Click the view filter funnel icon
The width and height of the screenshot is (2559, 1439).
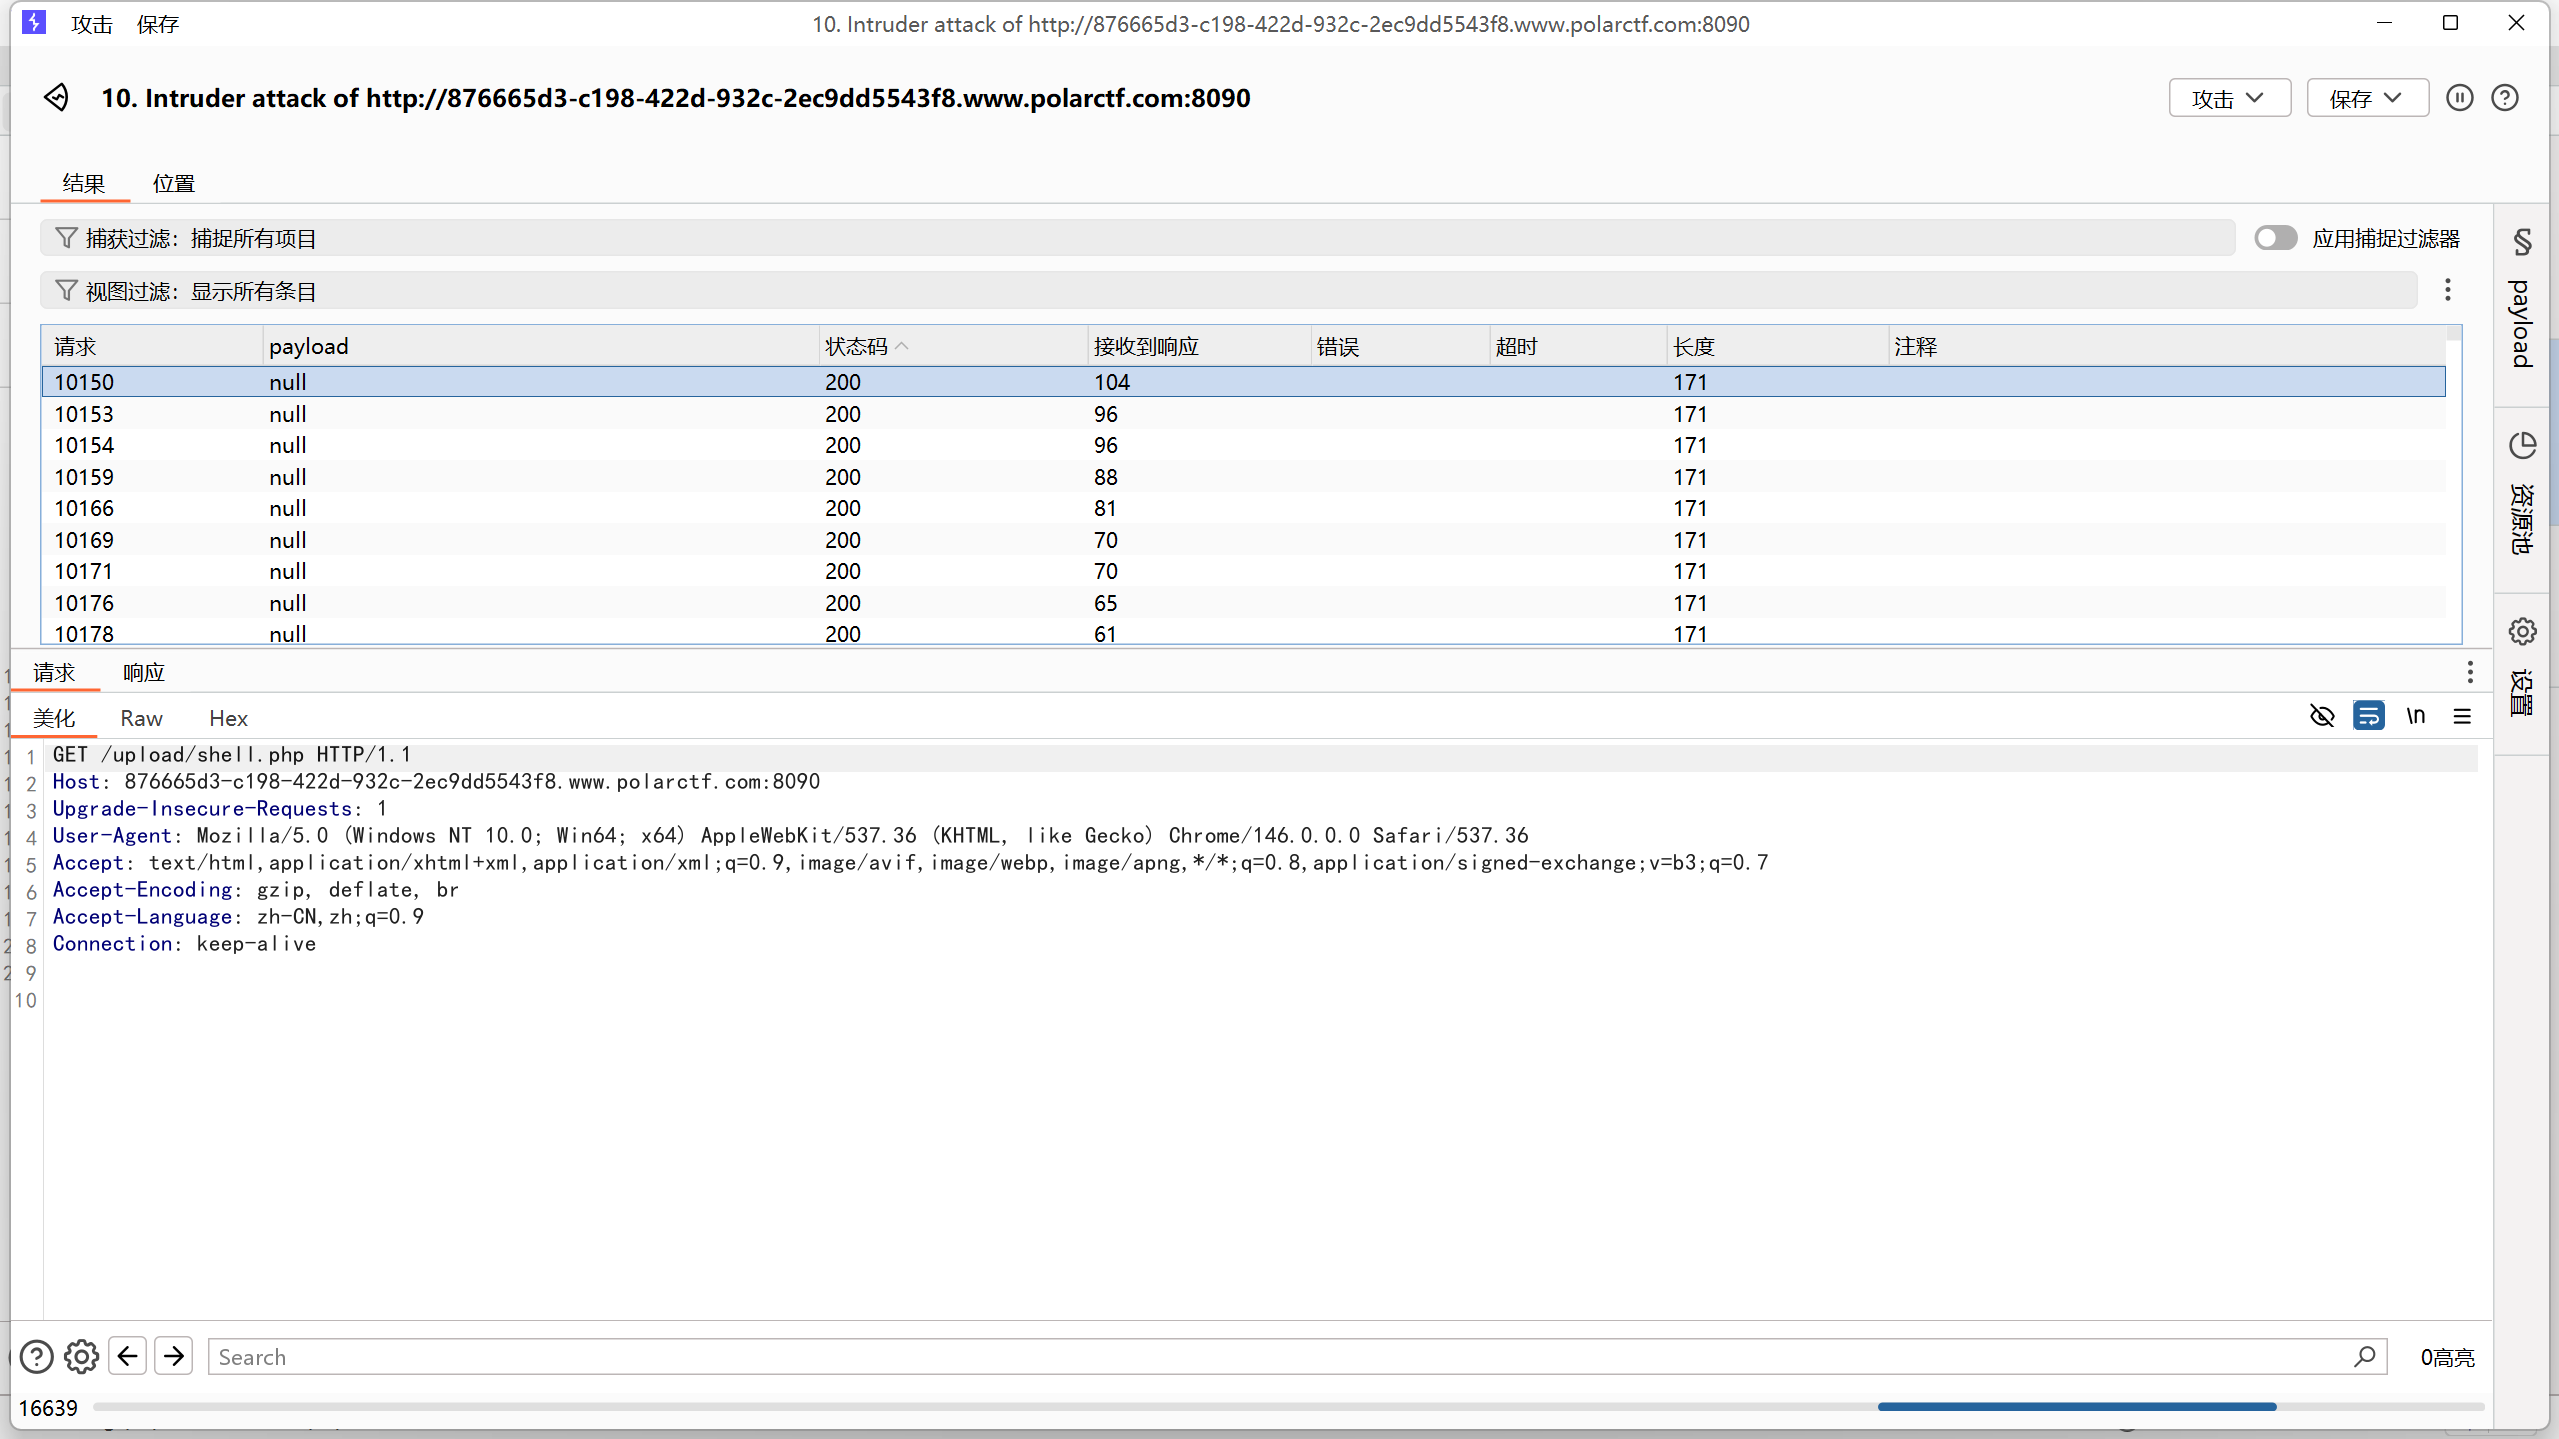click(x=66, y=291)
